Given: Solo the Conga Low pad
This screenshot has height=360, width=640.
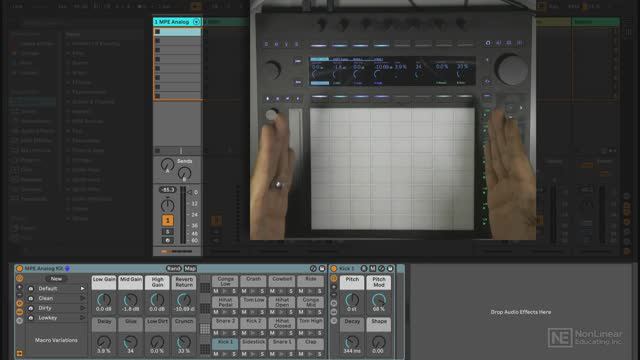Looking at the screenshot, I should tap(234, 291).
